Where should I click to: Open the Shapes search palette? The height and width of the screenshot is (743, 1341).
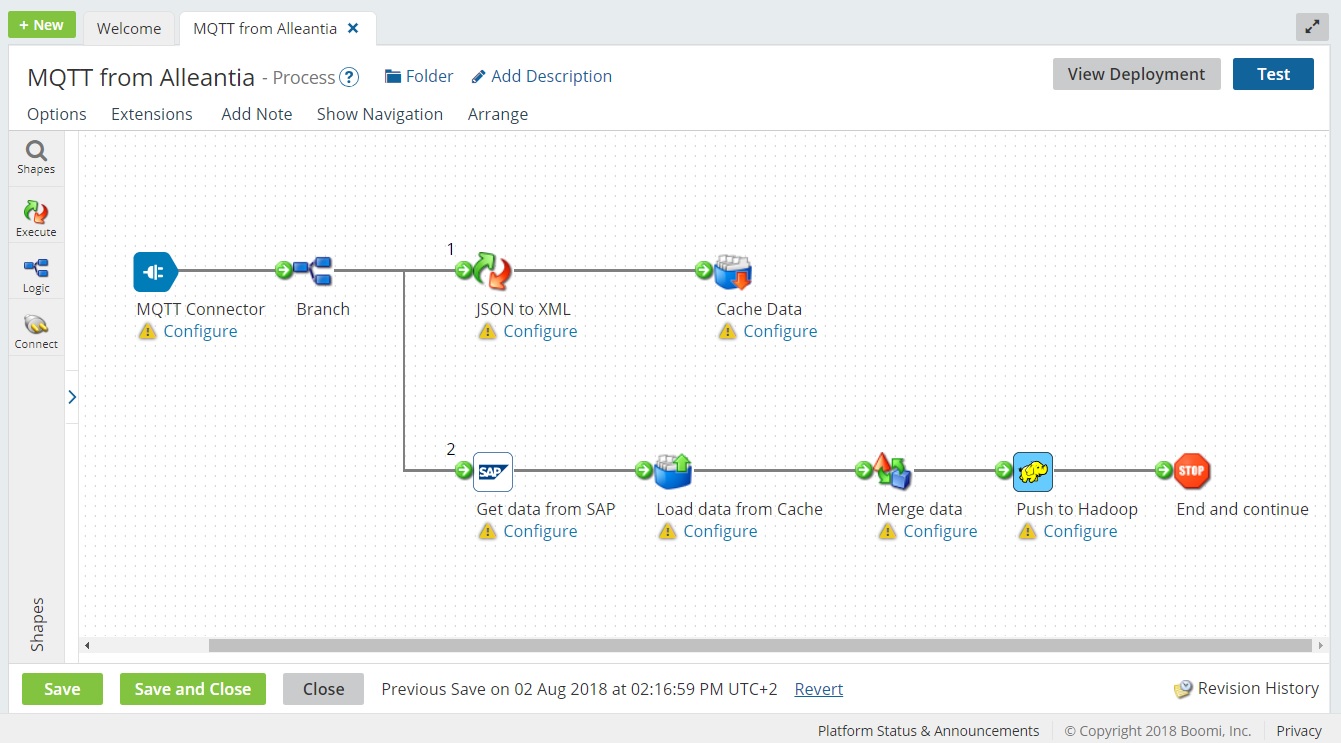coord(36,158)
